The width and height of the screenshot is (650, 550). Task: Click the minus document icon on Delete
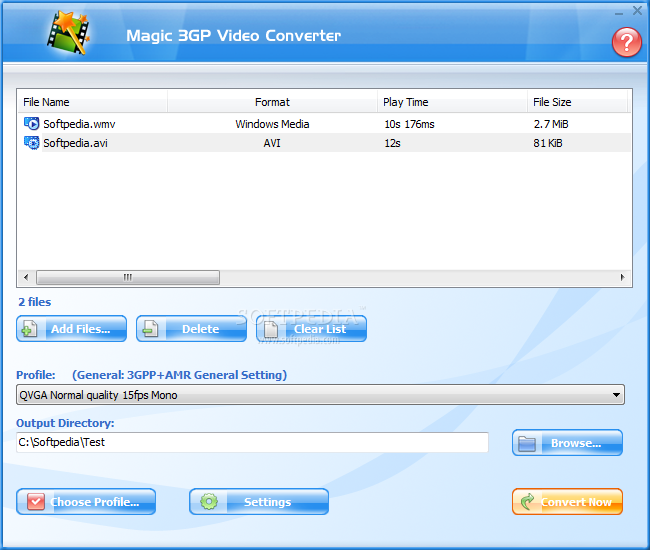(x=150, y=329)
